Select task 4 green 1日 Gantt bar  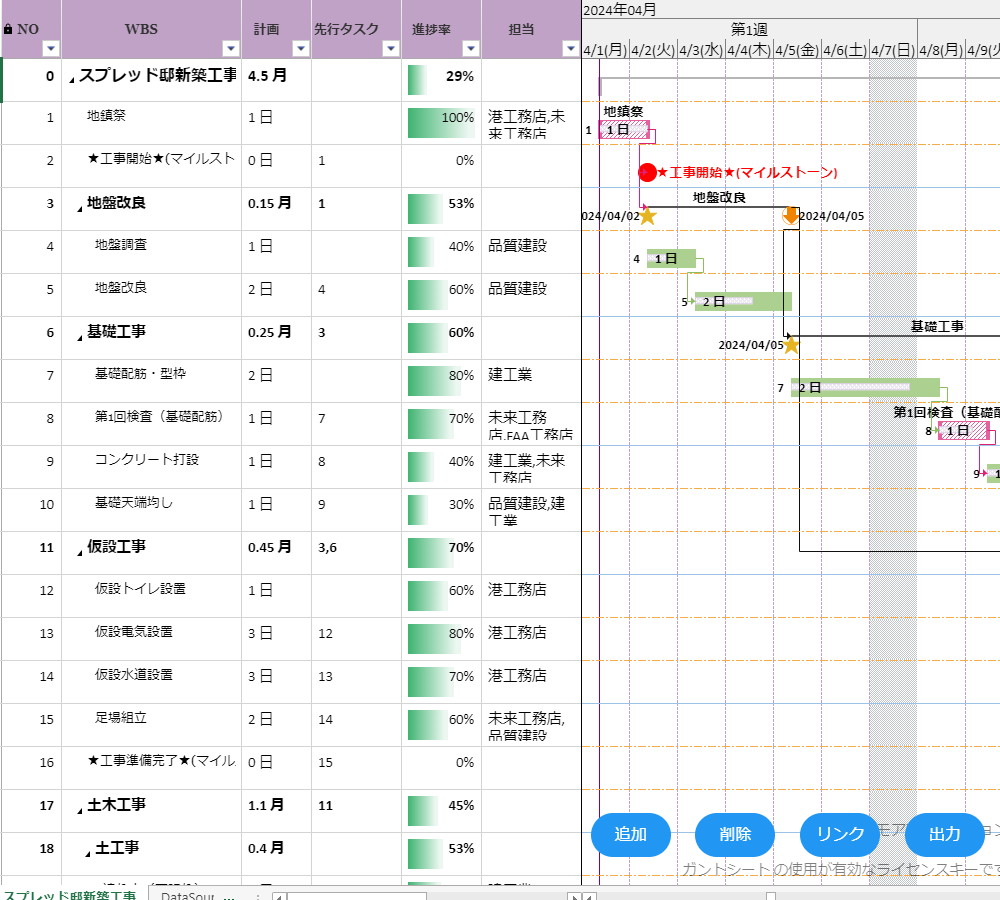click(x=671, y=258)
